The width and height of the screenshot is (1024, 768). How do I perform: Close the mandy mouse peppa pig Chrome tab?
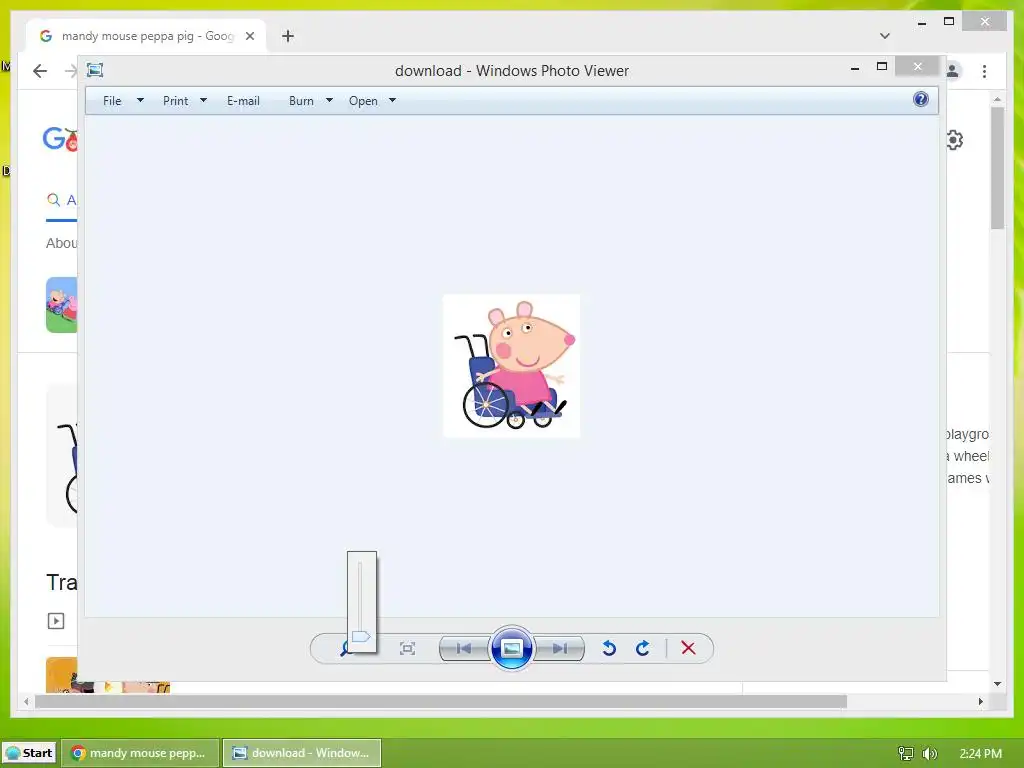coord(250,36)
